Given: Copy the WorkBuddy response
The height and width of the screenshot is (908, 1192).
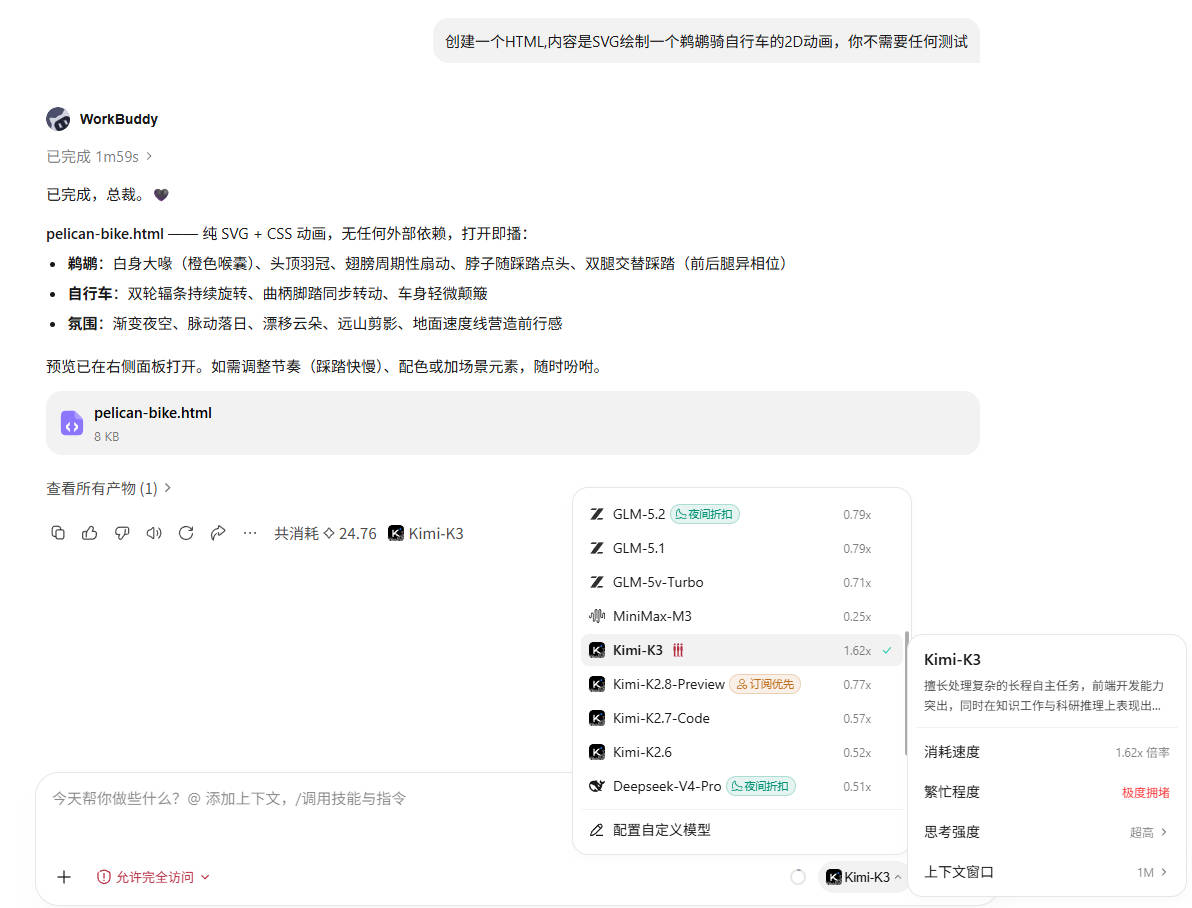Looking at the screenshot, I should [x=58, y=533].
